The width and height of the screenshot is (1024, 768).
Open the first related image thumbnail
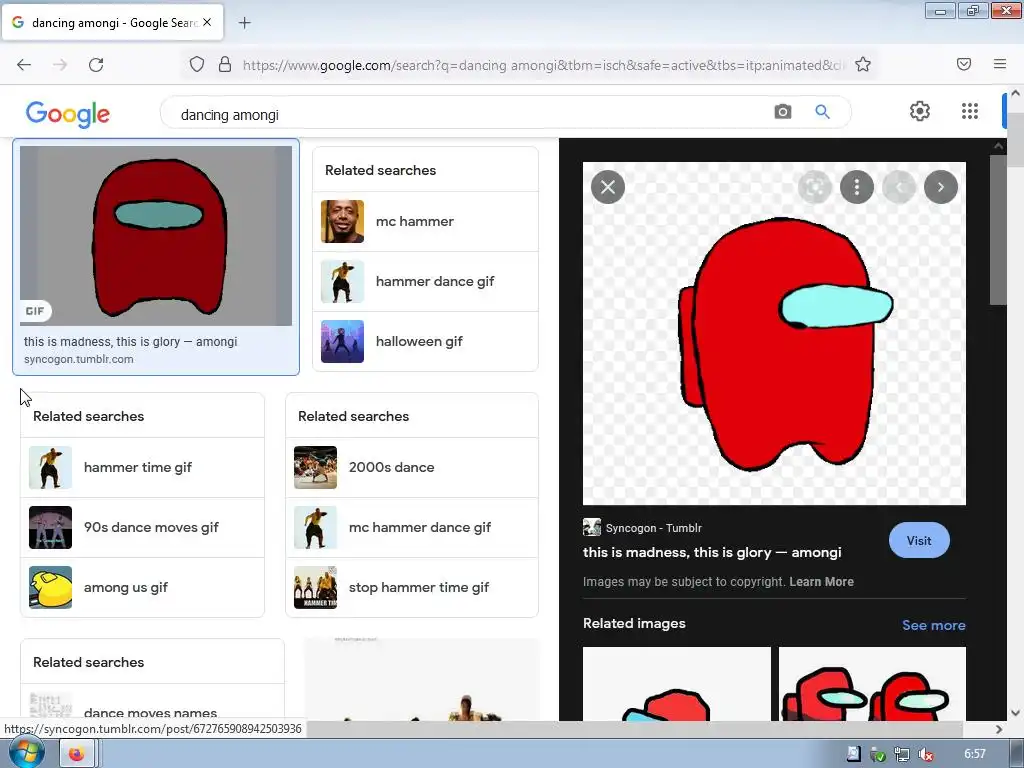point(677,684)
